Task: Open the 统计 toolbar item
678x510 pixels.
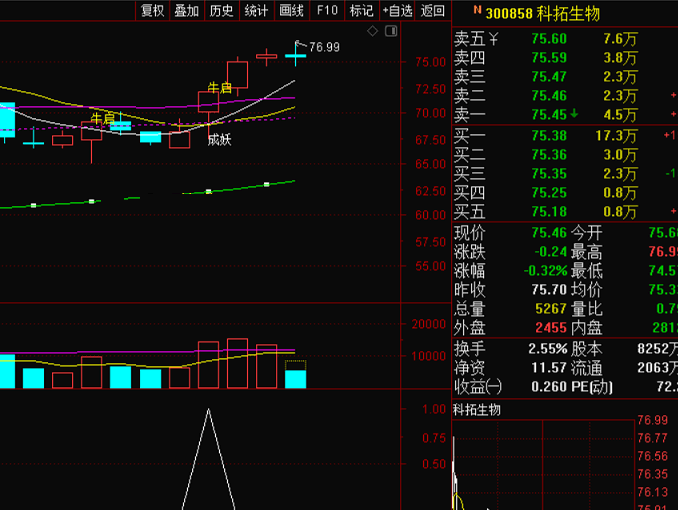Action: click(x=256, y=10)
